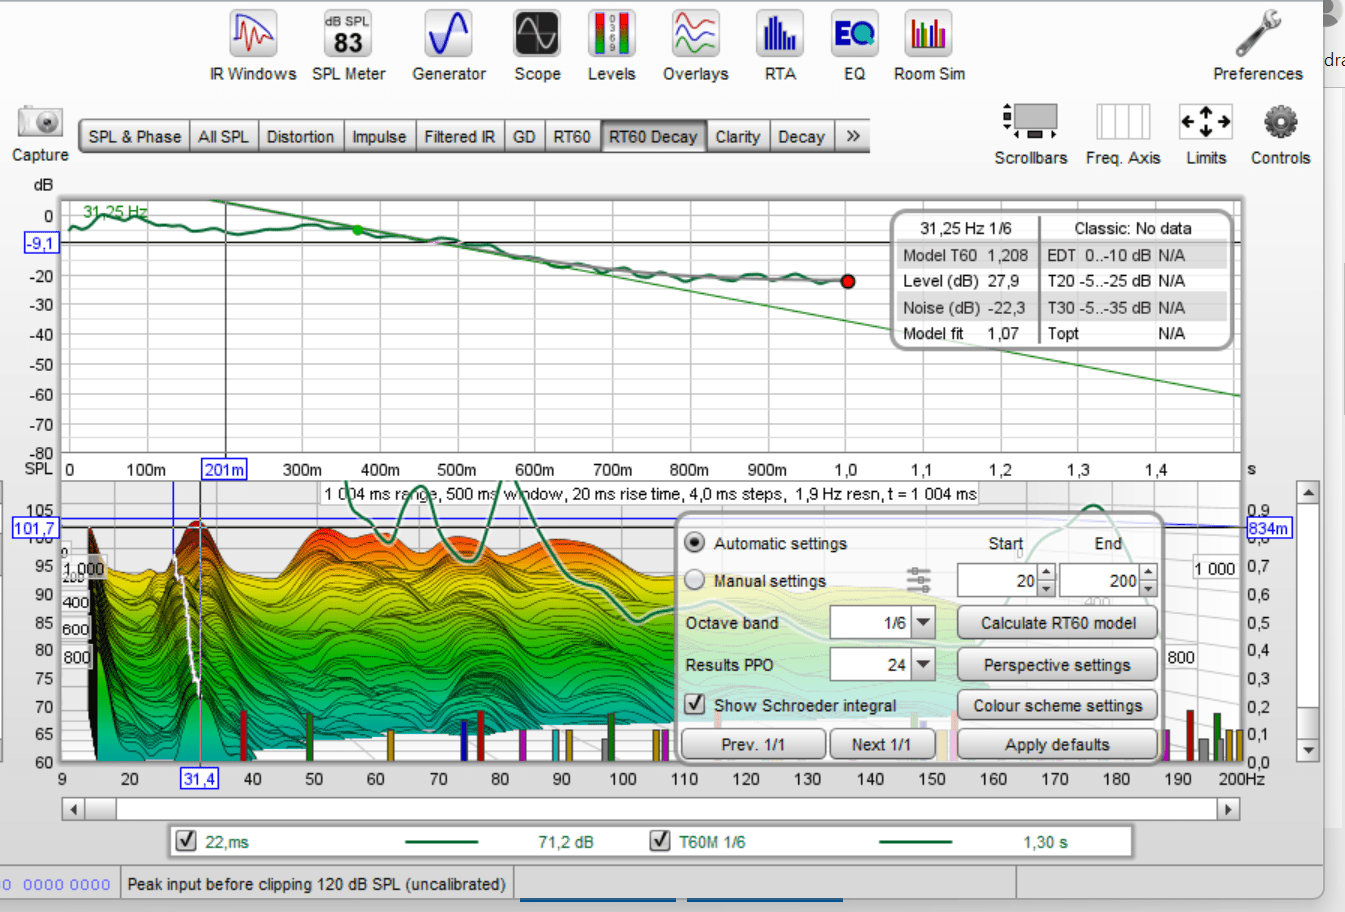Open Preferences wrench icon
Image resolution: width=1345 pixels, height=912 pixels.
tap(1258, 45)
